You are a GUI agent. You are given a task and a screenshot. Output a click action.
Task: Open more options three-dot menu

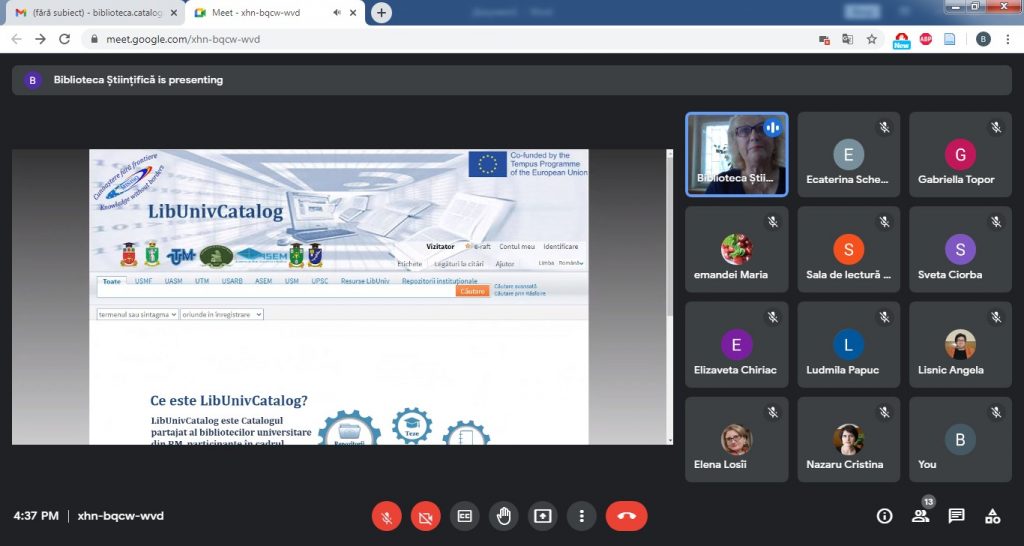tap(581, 516)
